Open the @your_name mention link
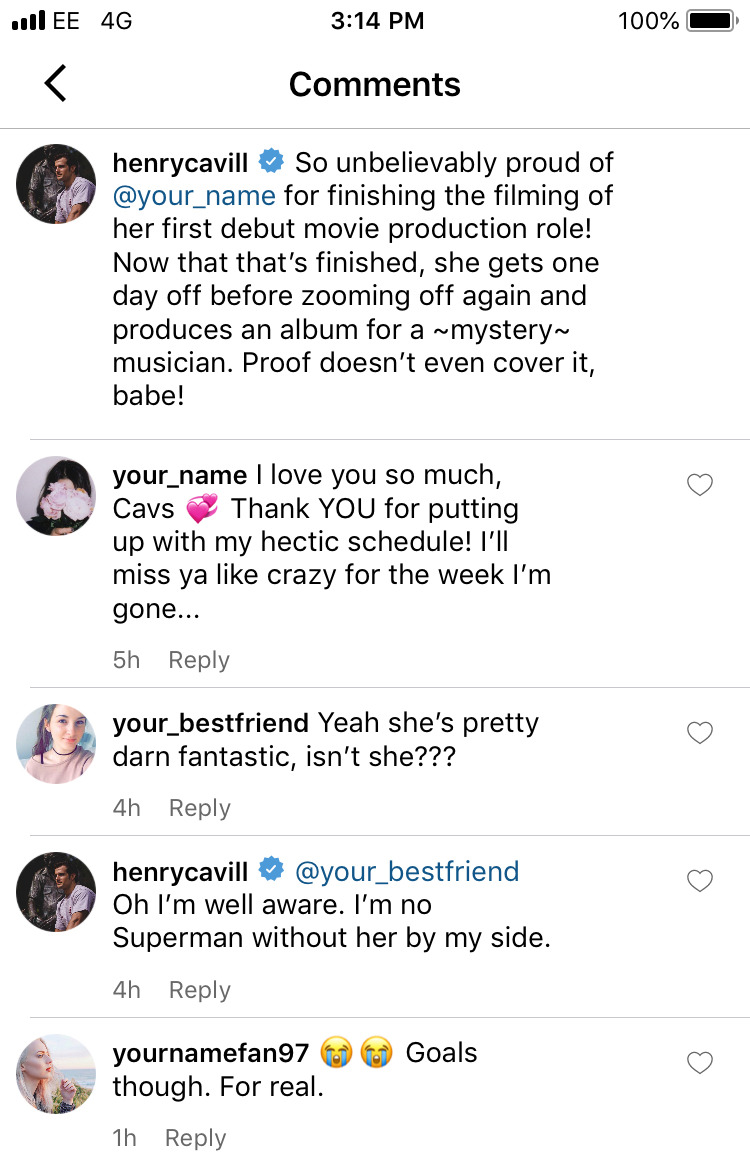750x1160 pixels. 194,195
